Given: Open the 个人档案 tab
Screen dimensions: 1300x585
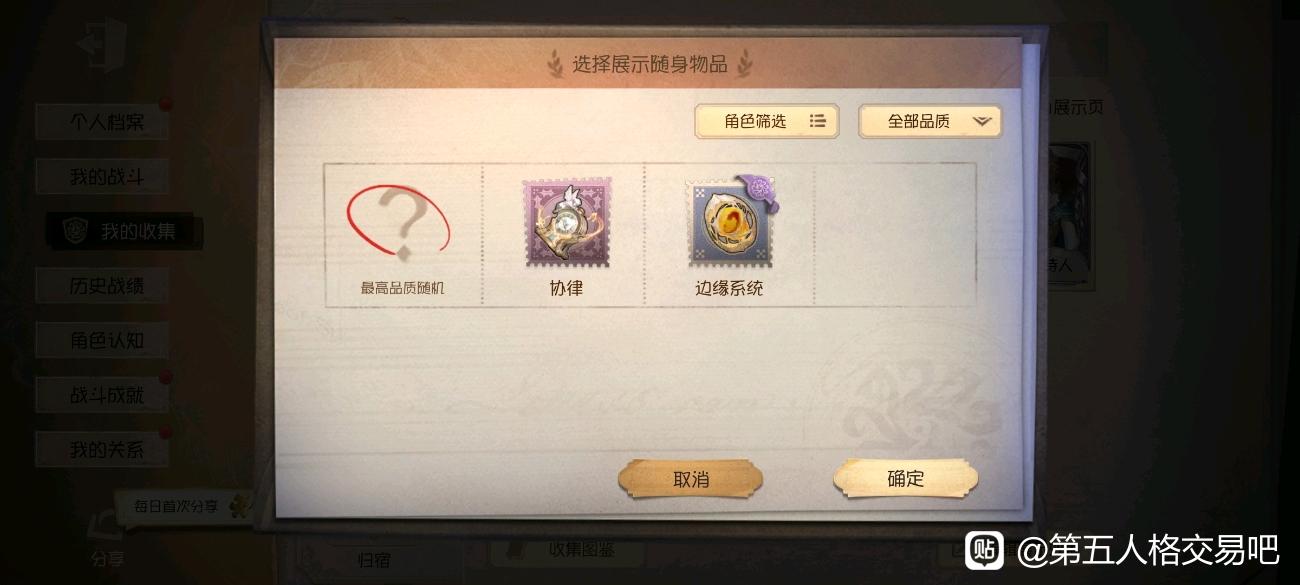Looking at the screenshot, I should 106,122.
